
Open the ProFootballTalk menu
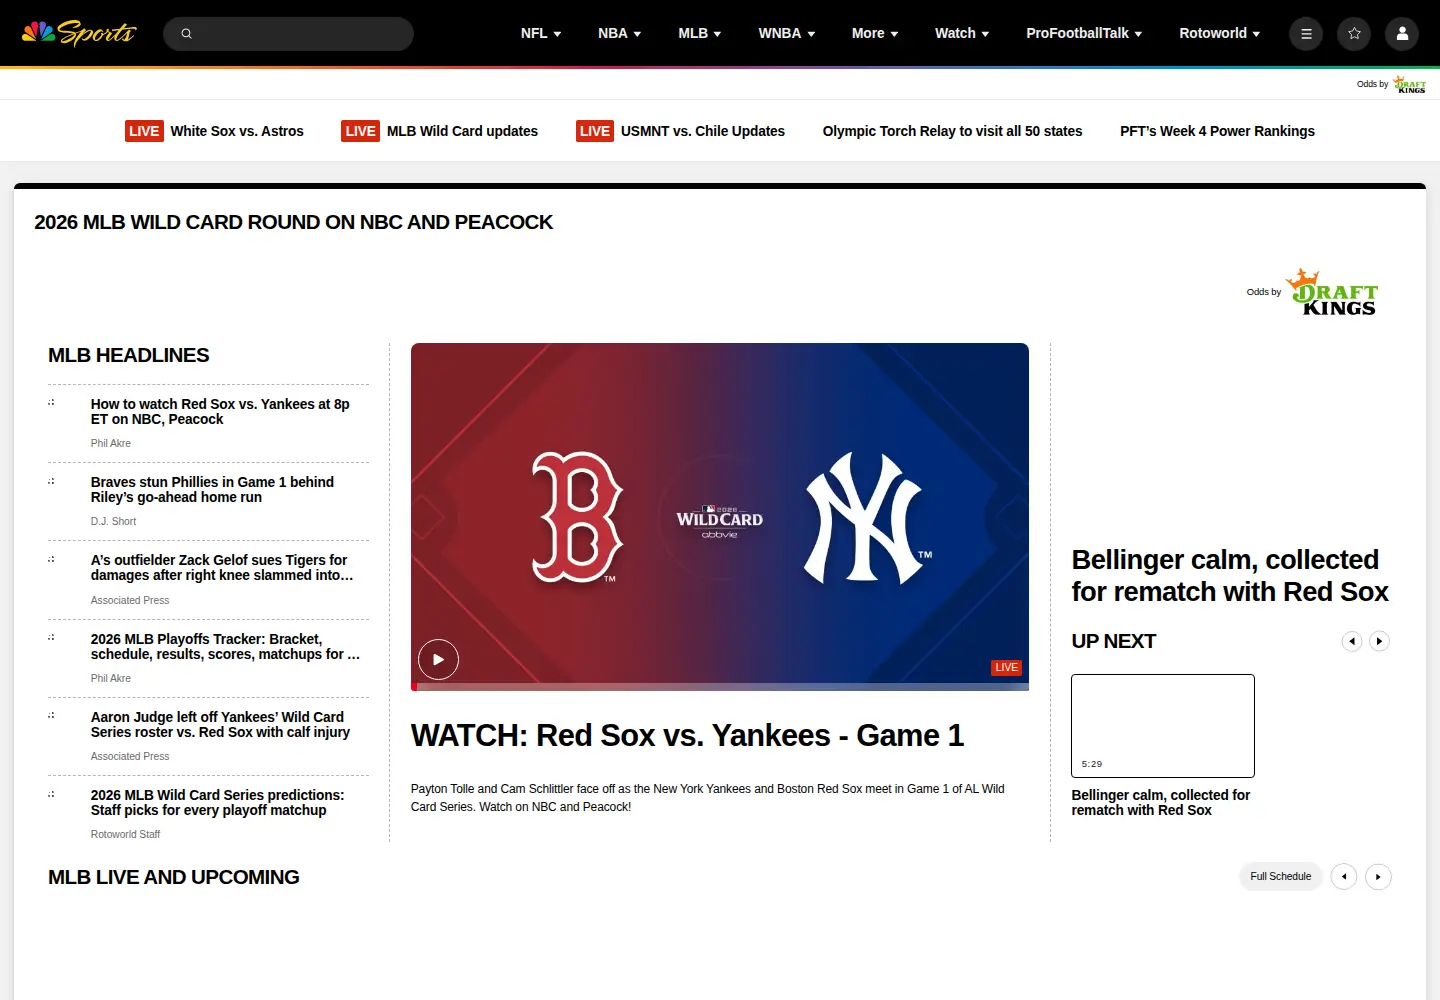pos(1084,33)
